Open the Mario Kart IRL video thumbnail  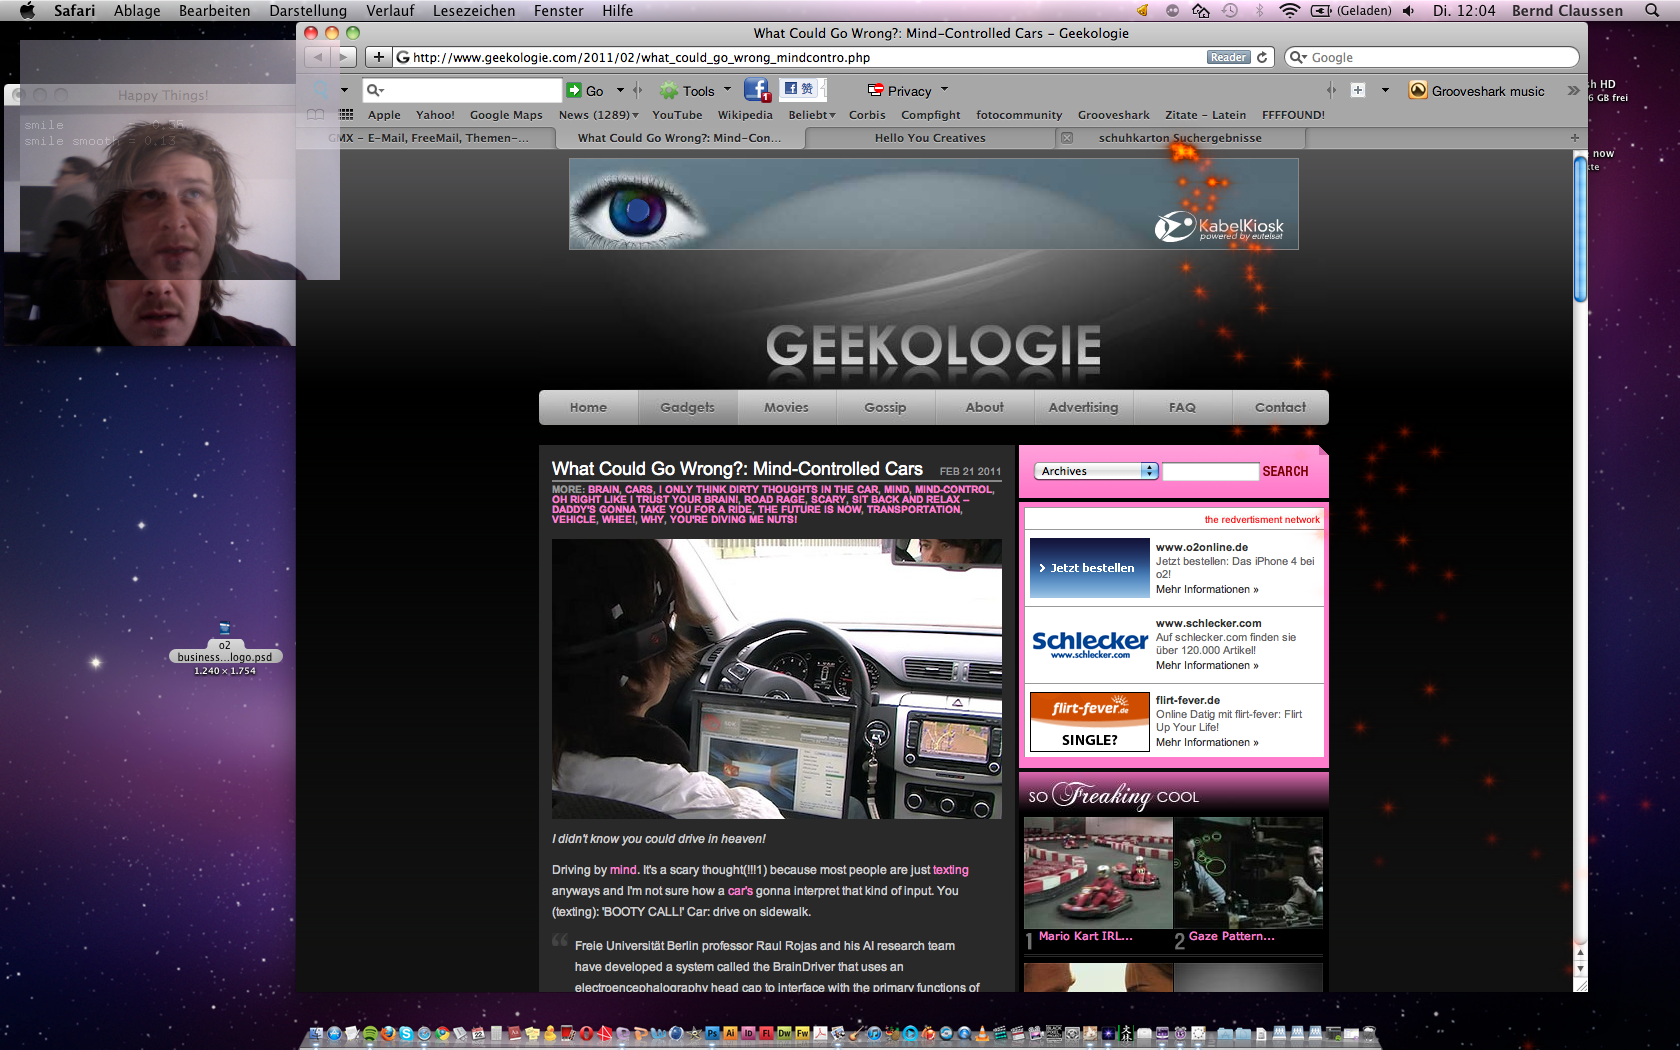[1098, 873]
